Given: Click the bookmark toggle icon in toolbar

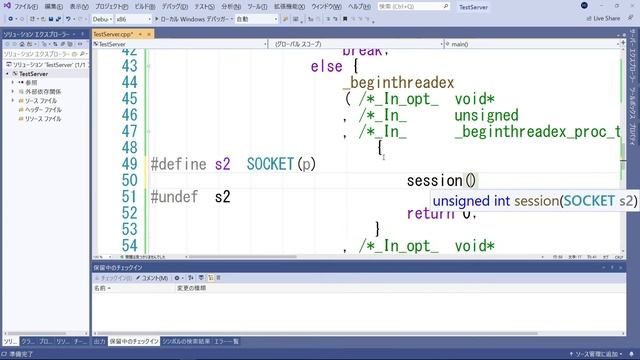Looking at the screenshot, I should 345,19.
